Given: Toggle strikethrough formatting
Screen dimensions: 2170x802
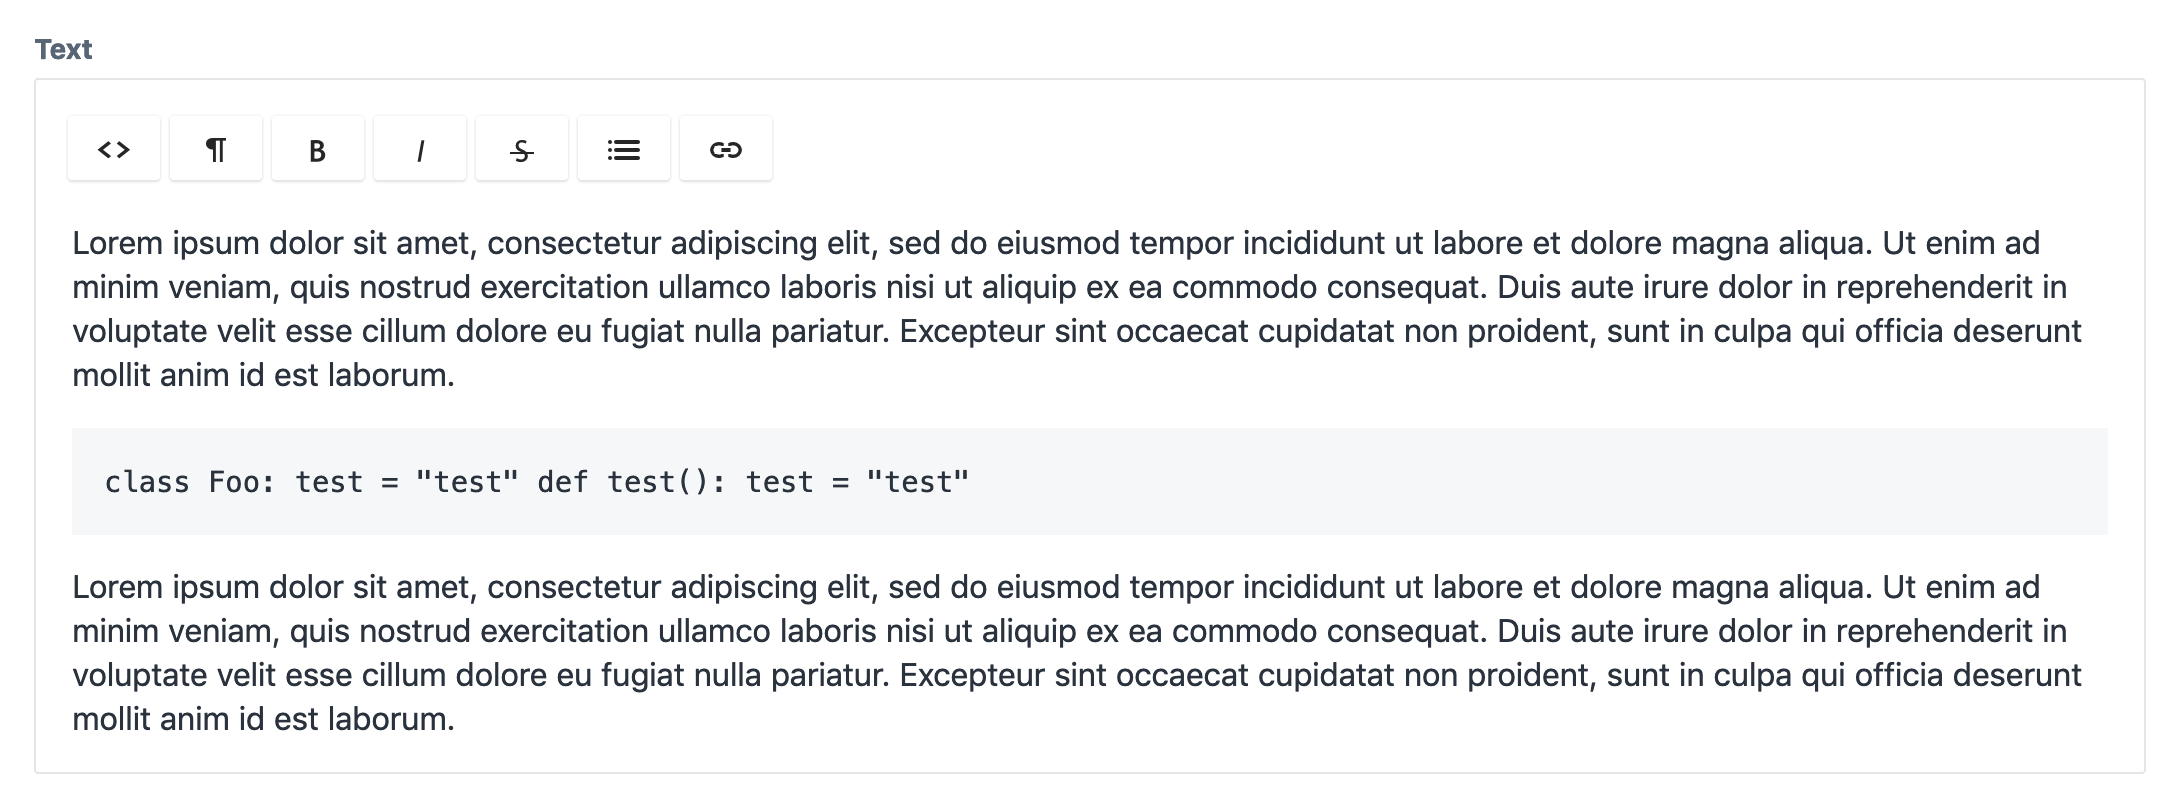Looking at the screenshot, I should (x=521, y=148).
